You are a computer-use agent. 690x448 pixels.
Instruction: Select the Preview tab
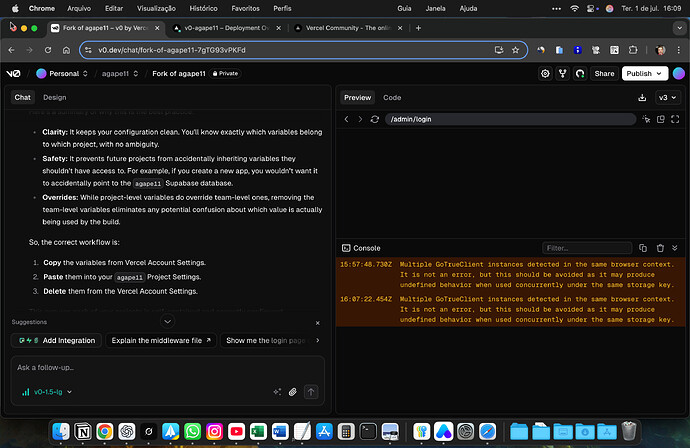pyautogui.click(x=357, y=98)
